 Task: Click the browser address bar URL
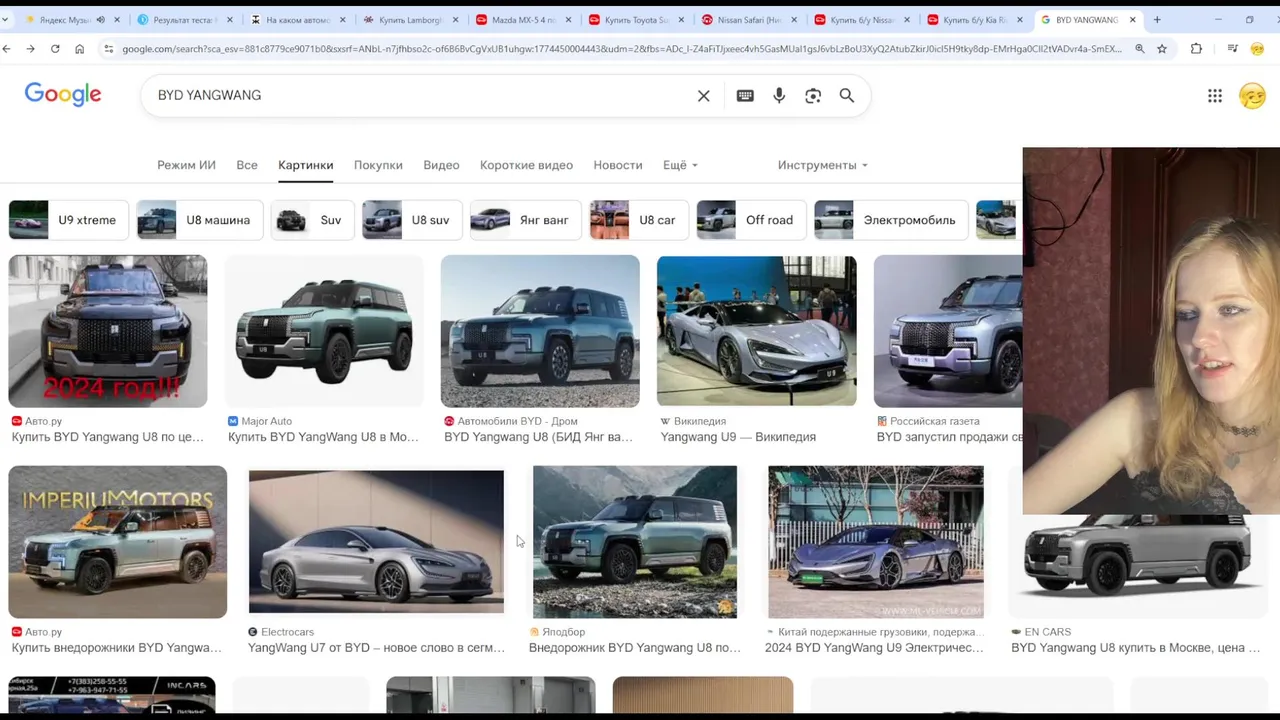[x=620, y=48]
